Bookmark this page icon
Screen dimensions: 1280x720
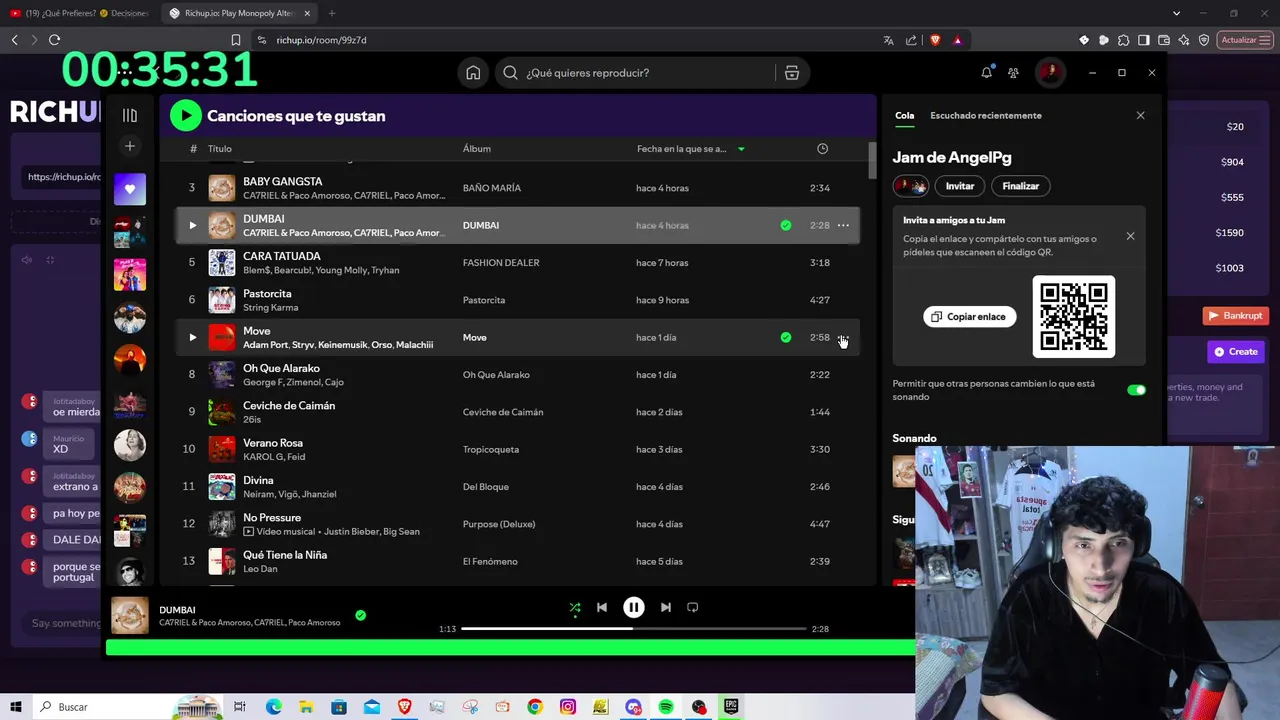tap(236, 40)
